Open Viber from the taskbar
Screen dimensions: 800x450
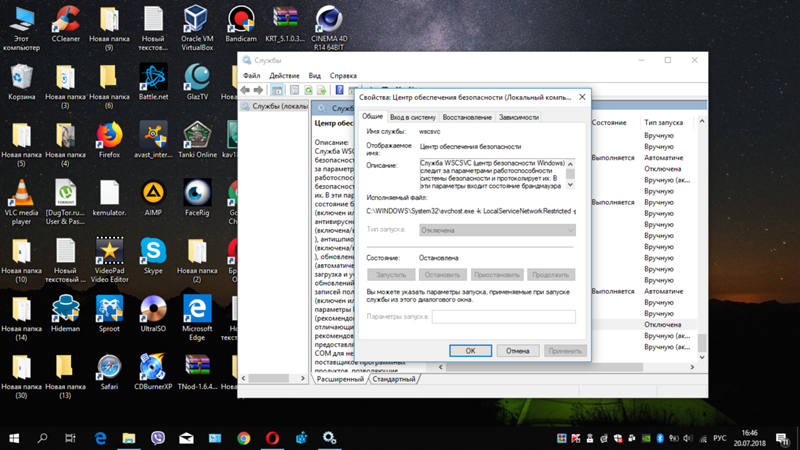pos(158,438)
